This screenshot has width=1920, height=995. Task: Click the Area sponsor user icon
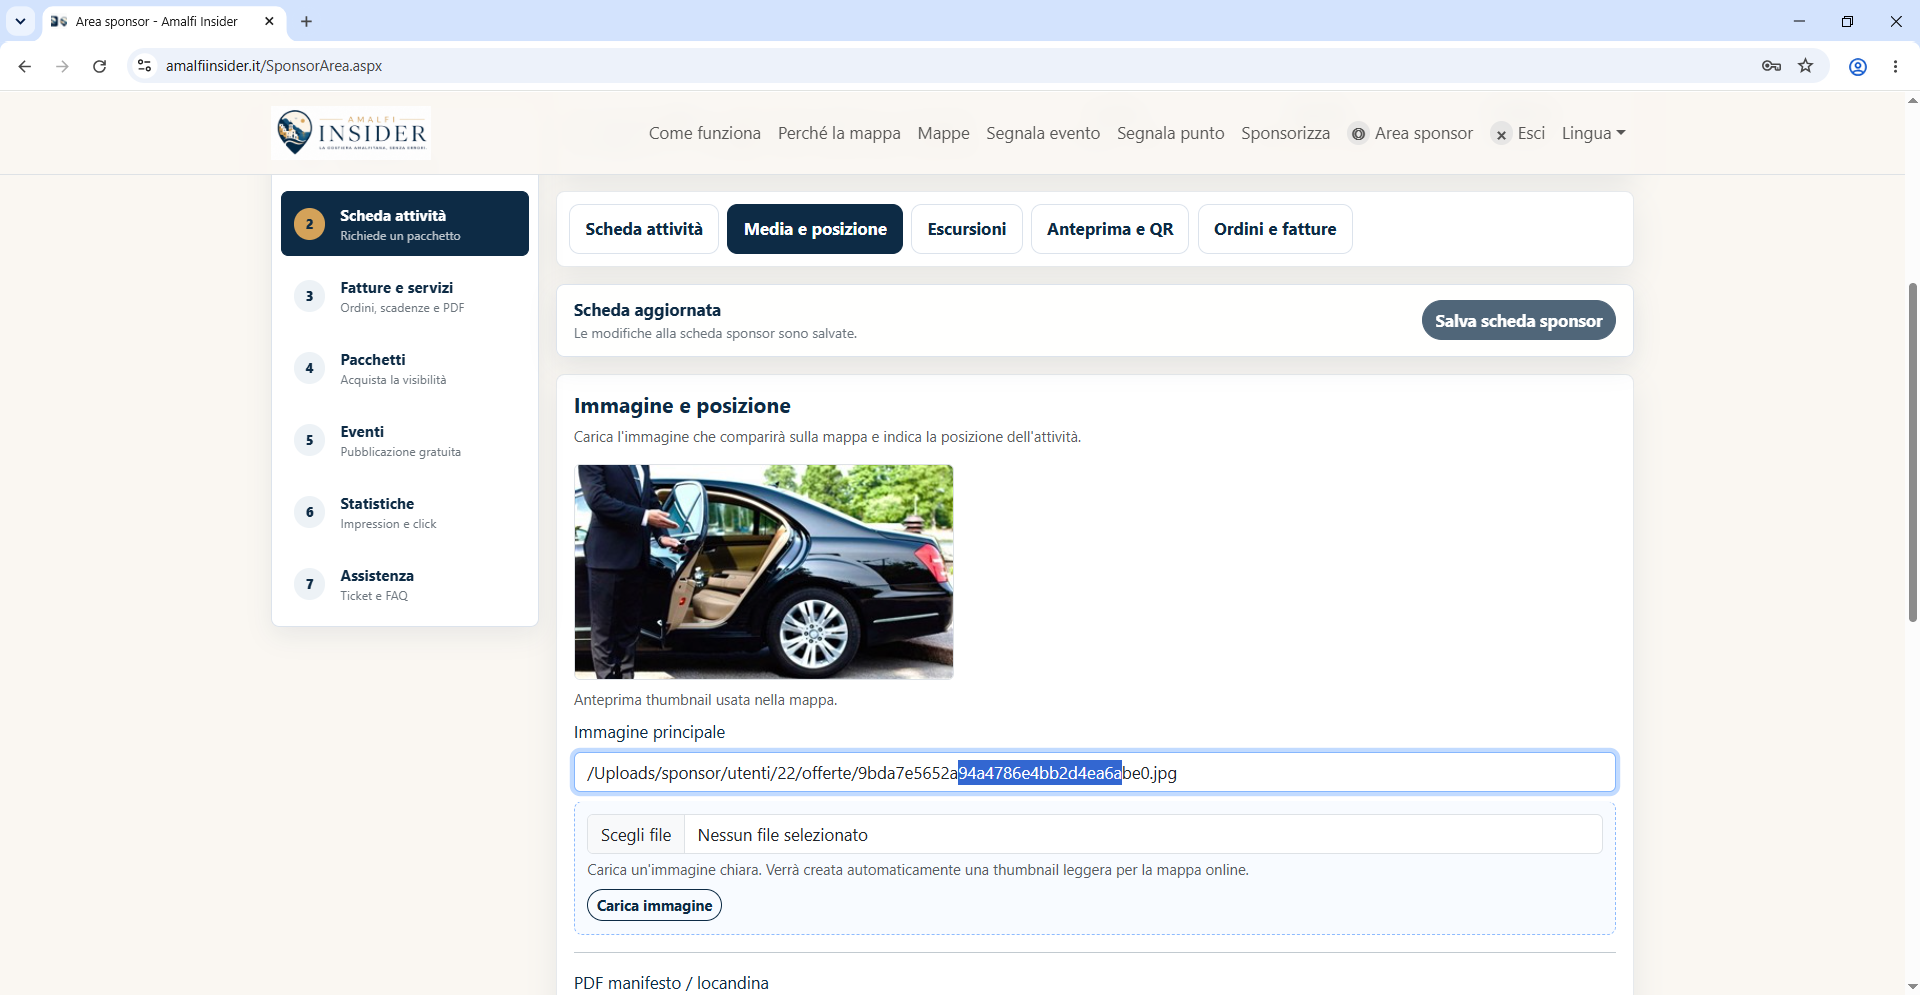click(x=1358, y=134)
